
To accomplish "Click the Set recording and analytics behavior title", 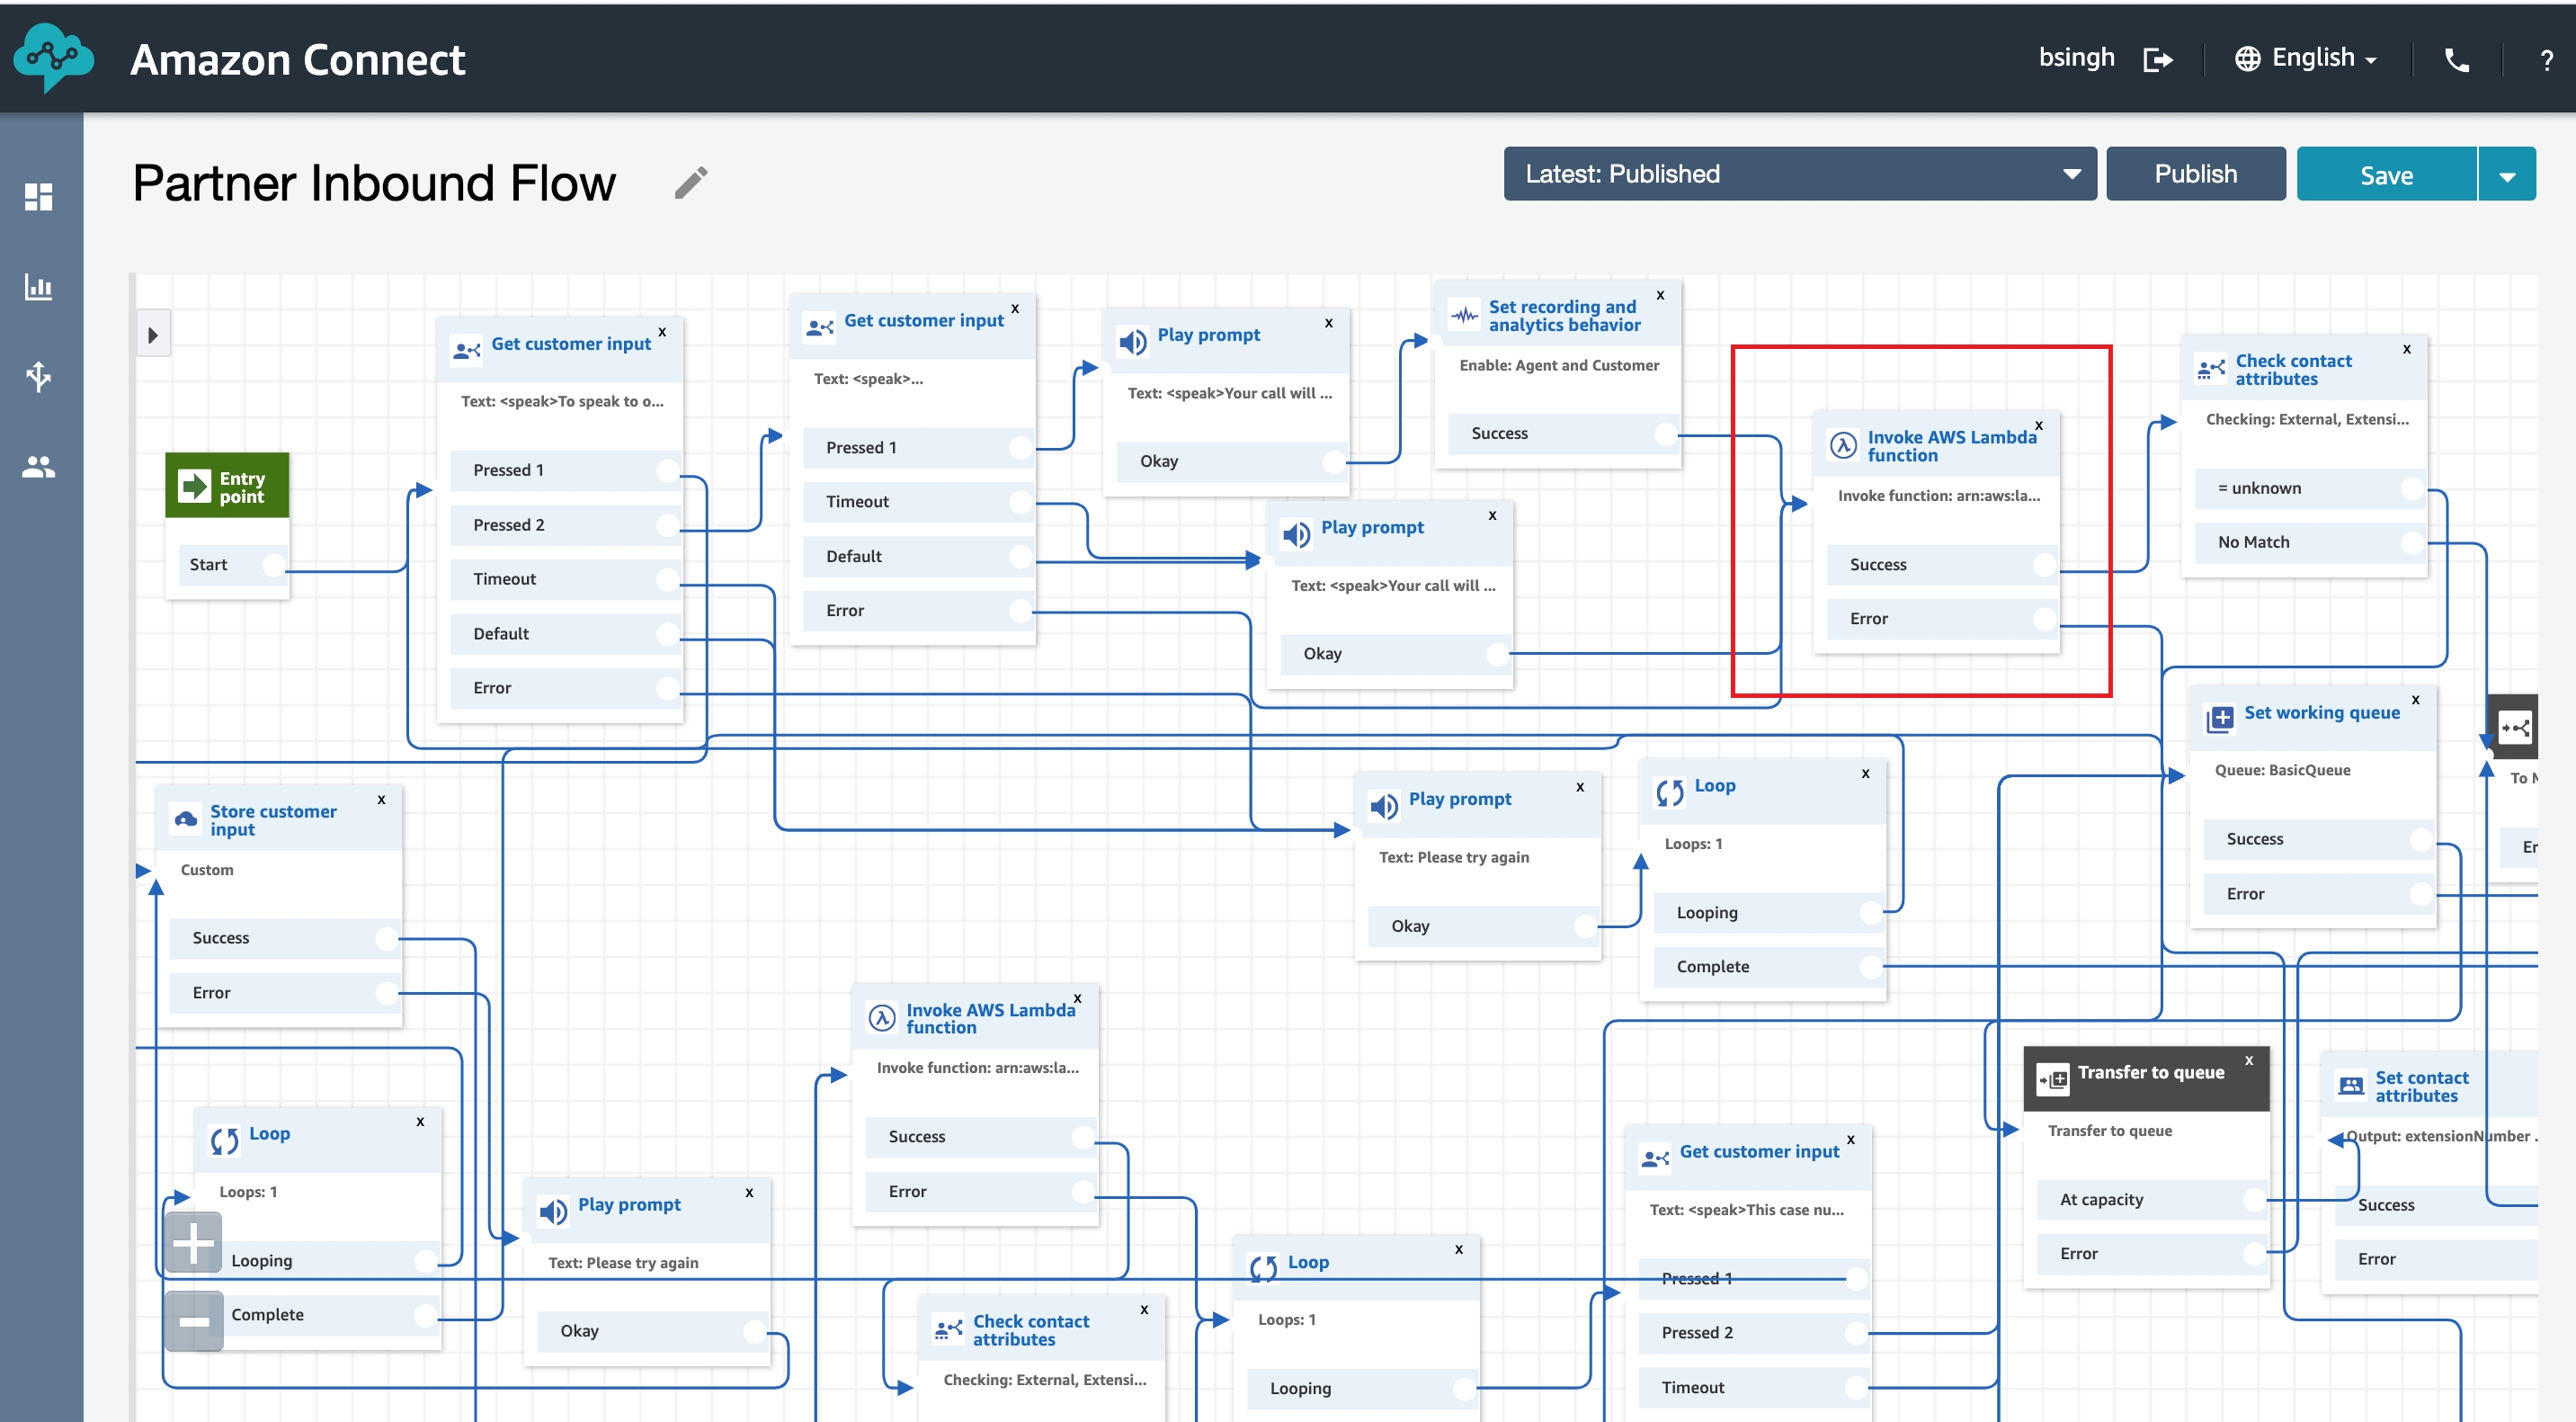I will pyautogui.click(x=1564, y=315).
